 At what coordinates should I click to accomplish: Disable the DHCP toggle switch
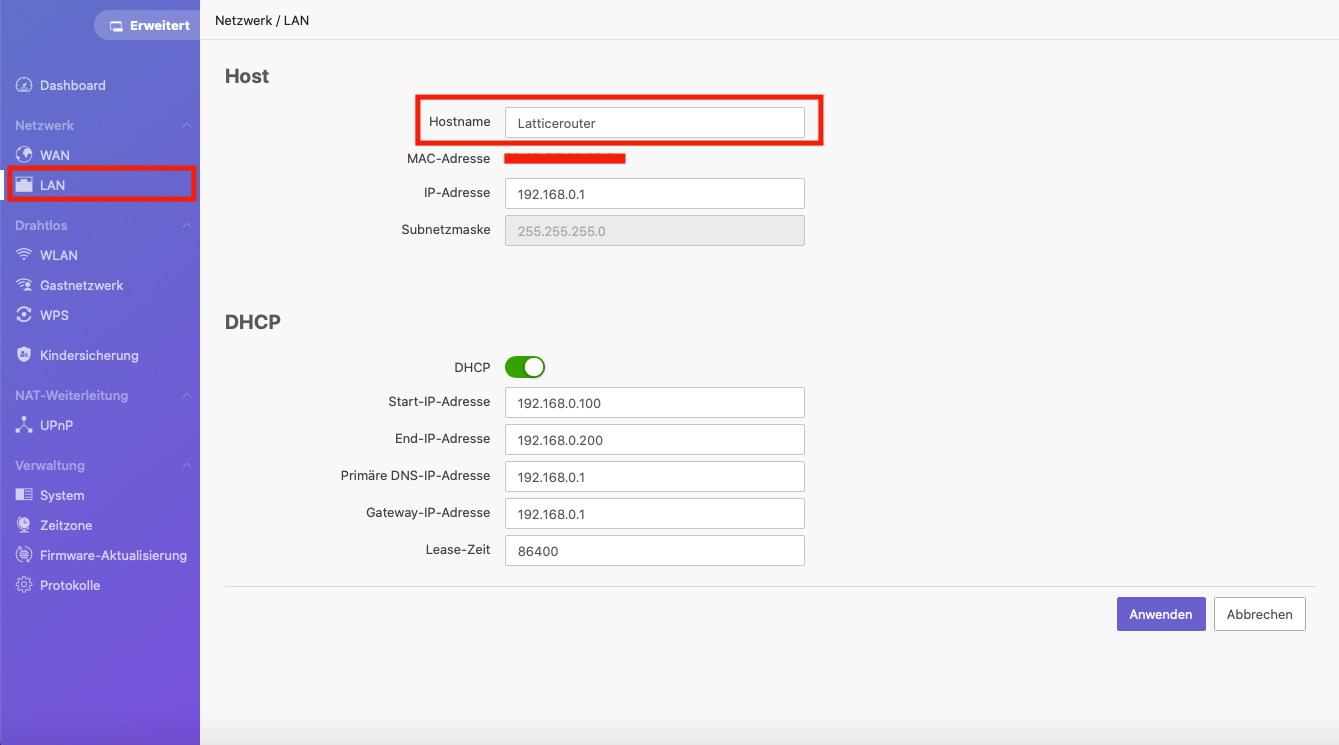click(x=525, y=367)
